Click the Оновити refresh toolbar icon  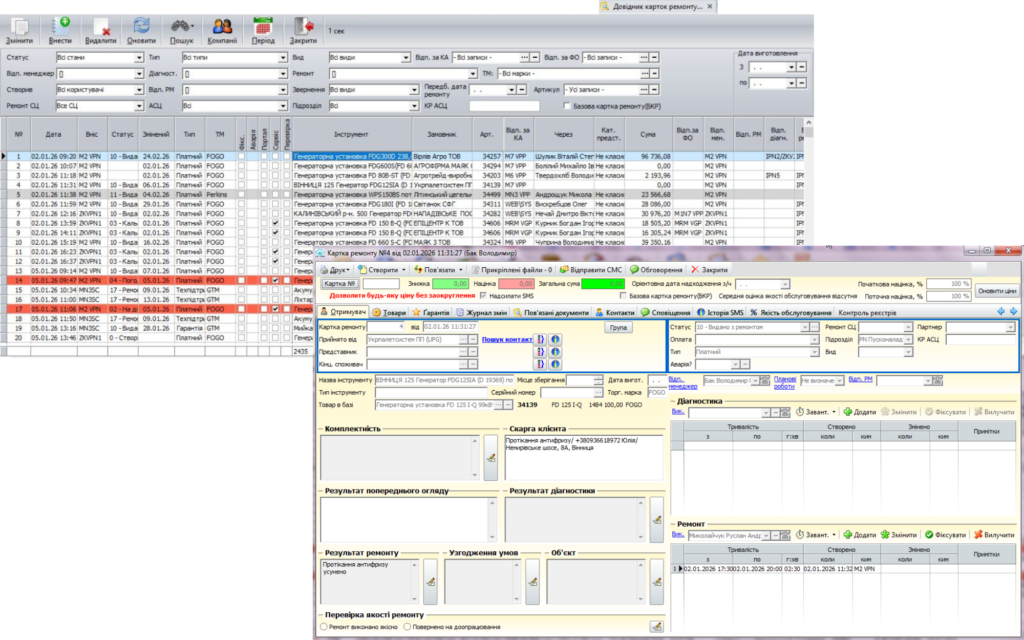(x=141, y=31)
